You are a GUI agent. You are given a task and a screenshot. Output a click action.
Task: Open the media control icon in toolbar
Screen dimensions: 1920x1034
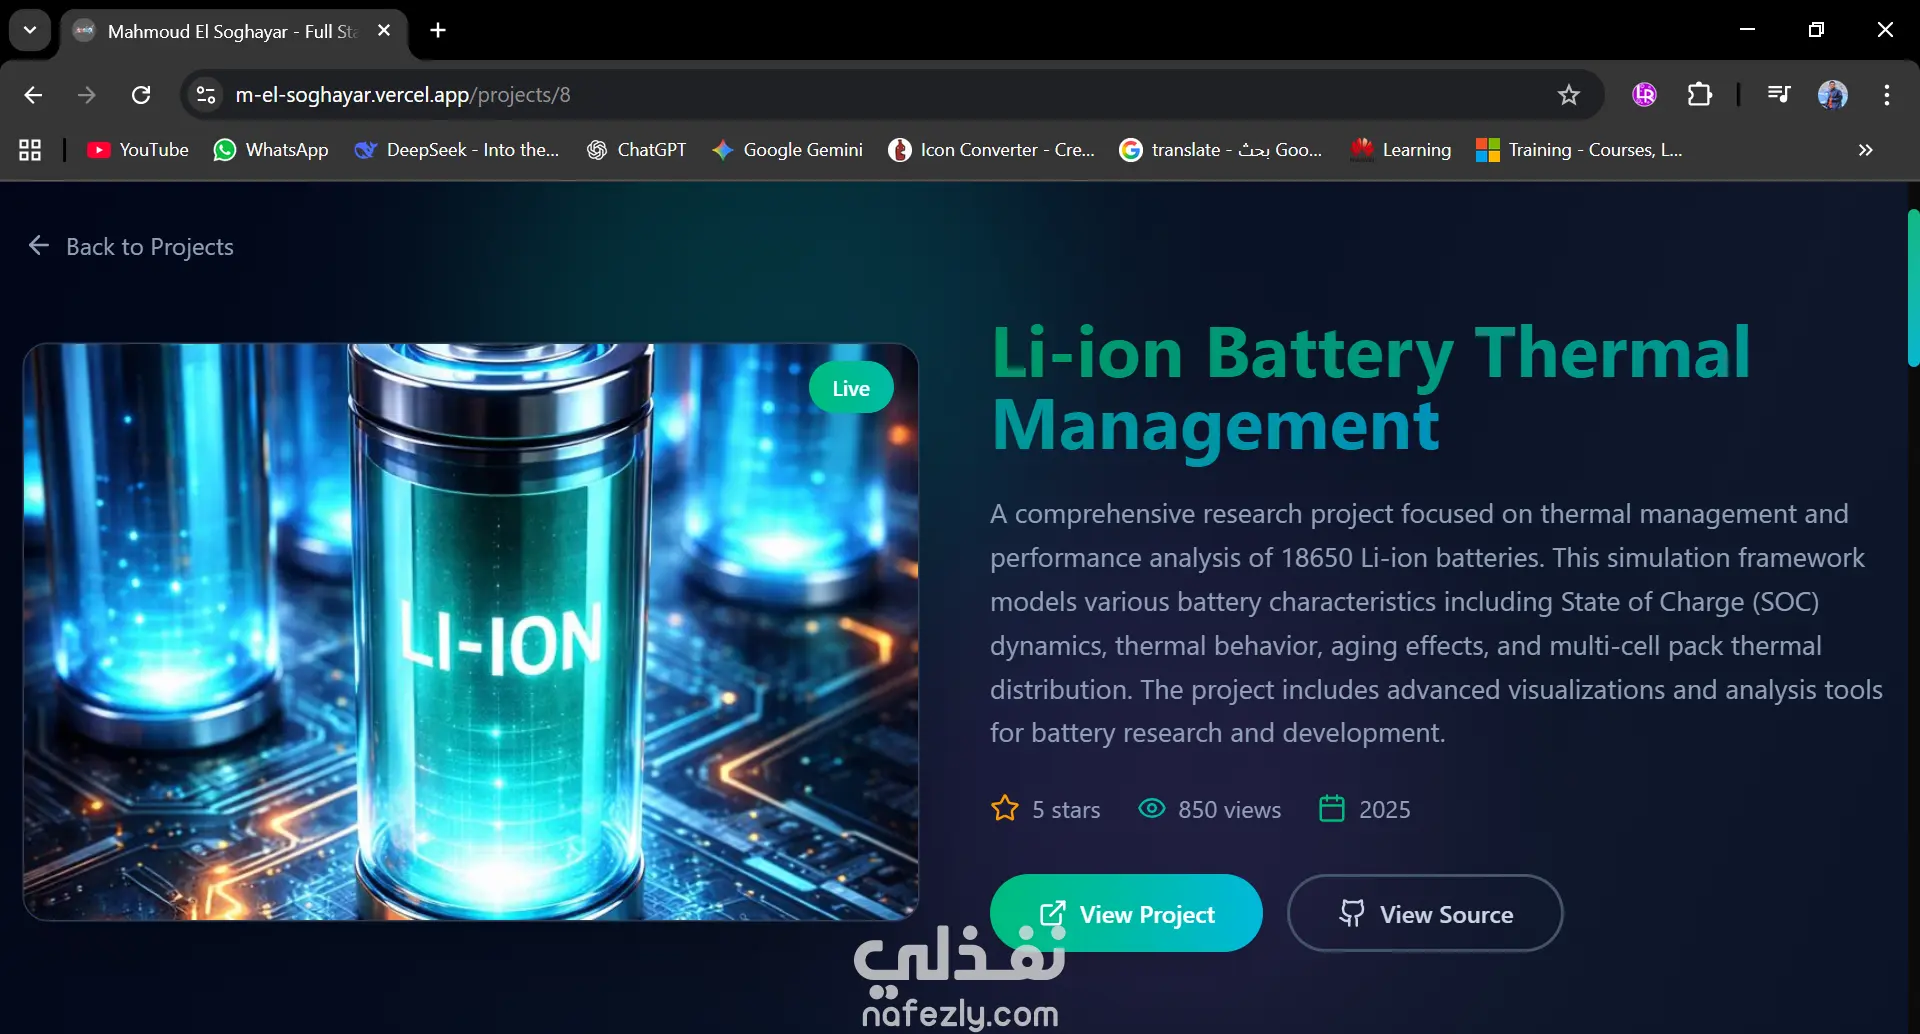(1778, 95)
